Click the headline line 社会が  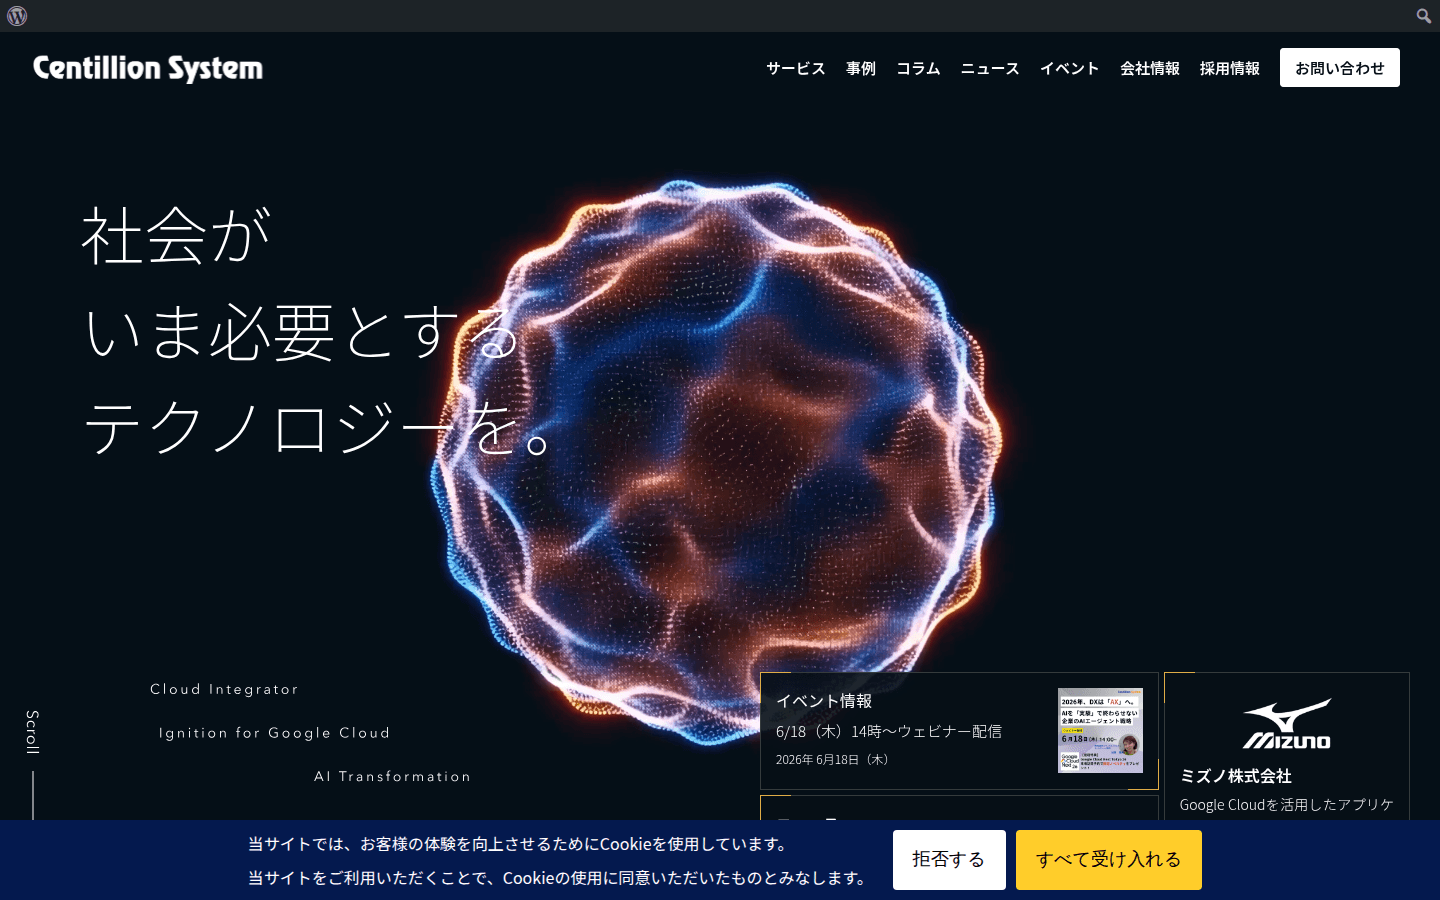click(x=176, y=237)
